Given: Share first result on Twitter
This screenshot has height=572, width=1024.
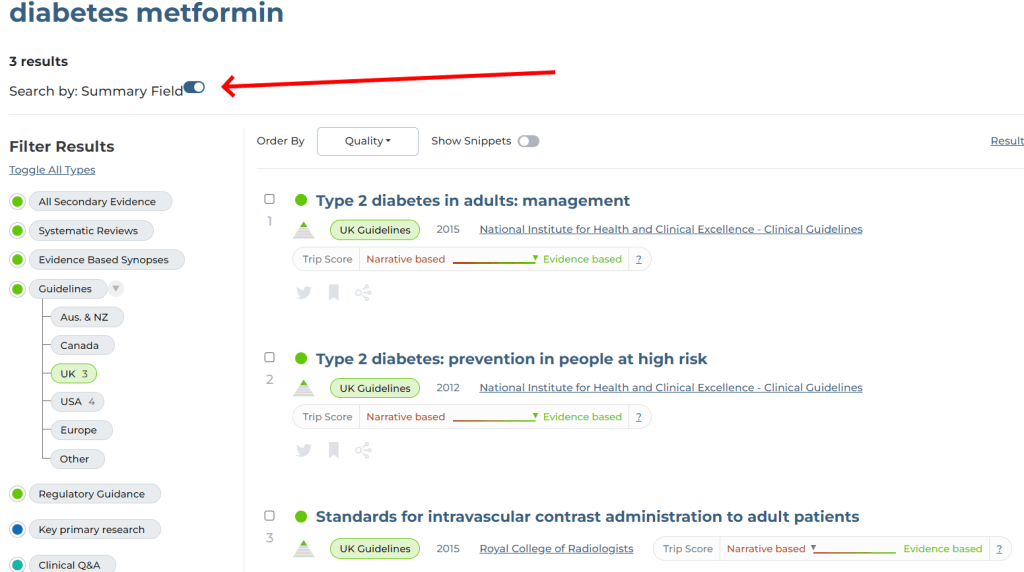Looking at the screenshot, I should 304,293.
